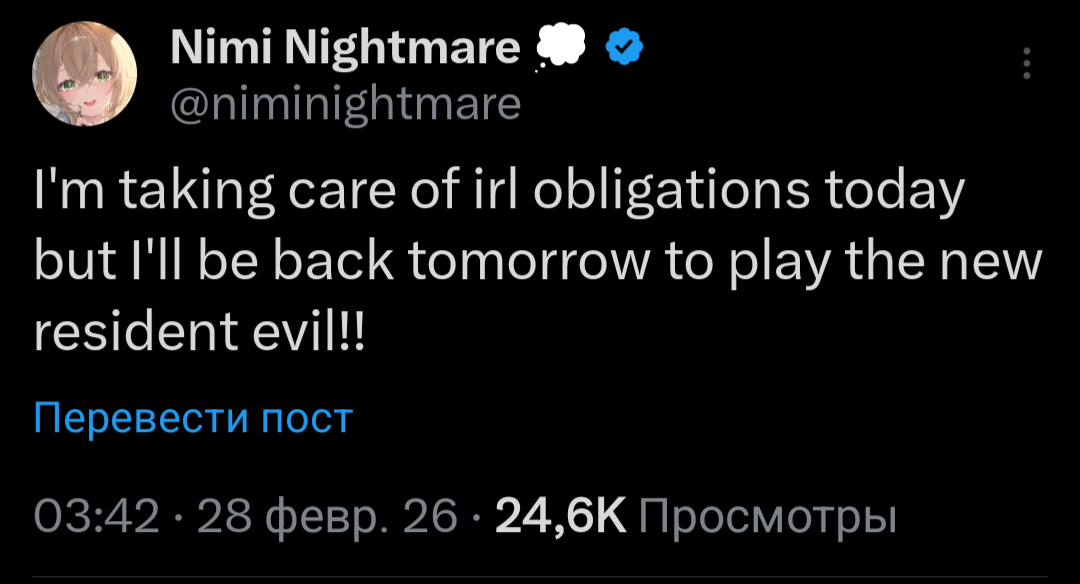Tap the "Перевести пост" translate link
Image resolution: width=1080 pixels, height=584 pixels.
tap(194, 418)
